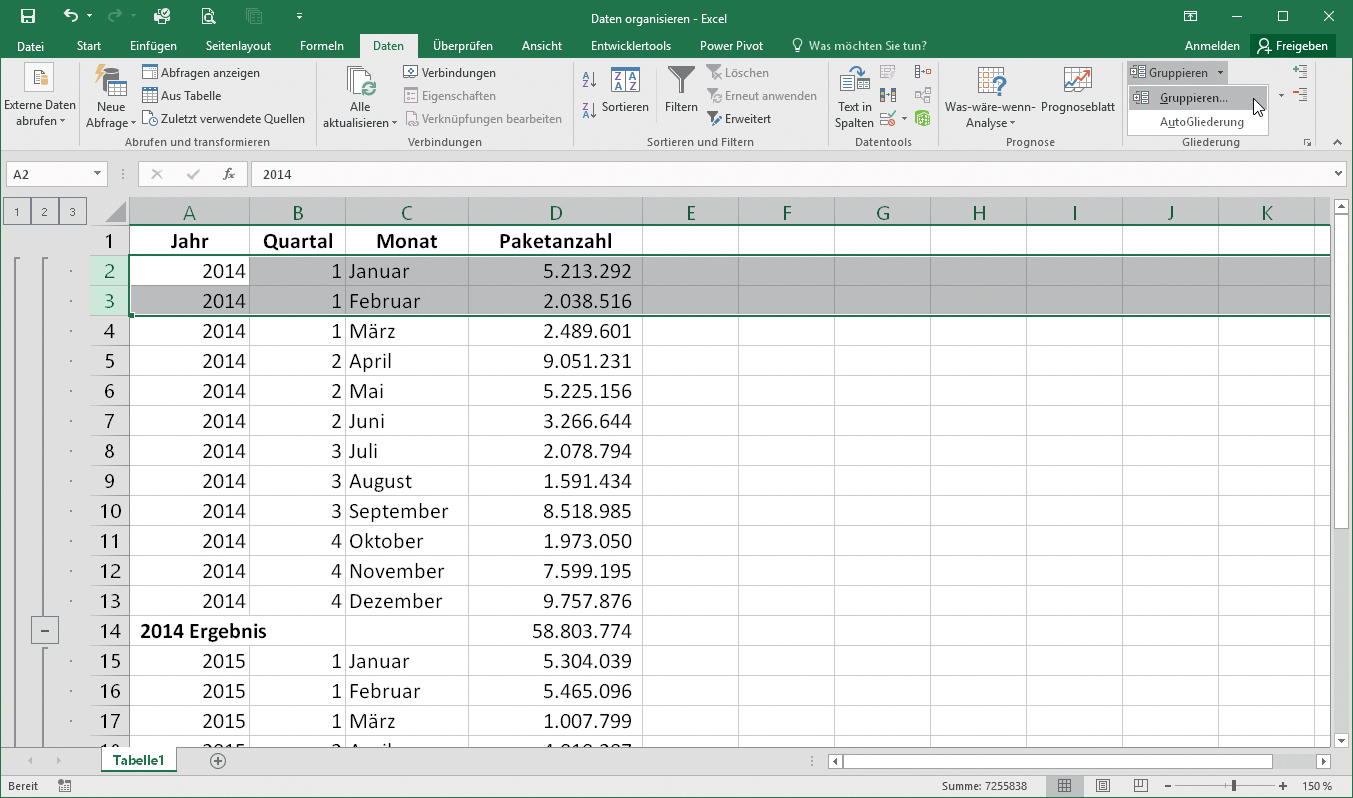Image resolution: width=1353 pixels, height=798 pixels.
Task: Open the Neue Abfrage dropdown
Action: [x=111, y=98]
